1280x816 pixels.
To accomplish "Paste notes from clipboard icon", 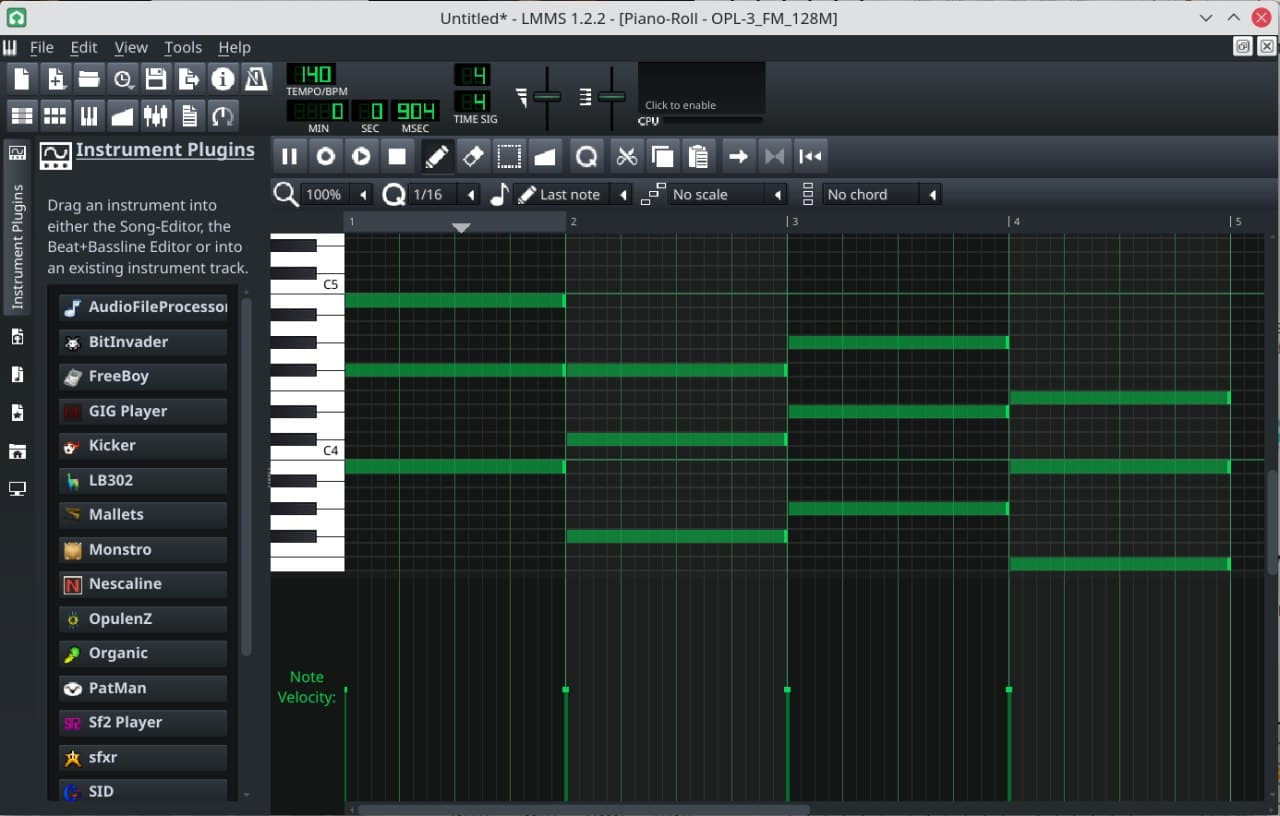I will 698,156.
